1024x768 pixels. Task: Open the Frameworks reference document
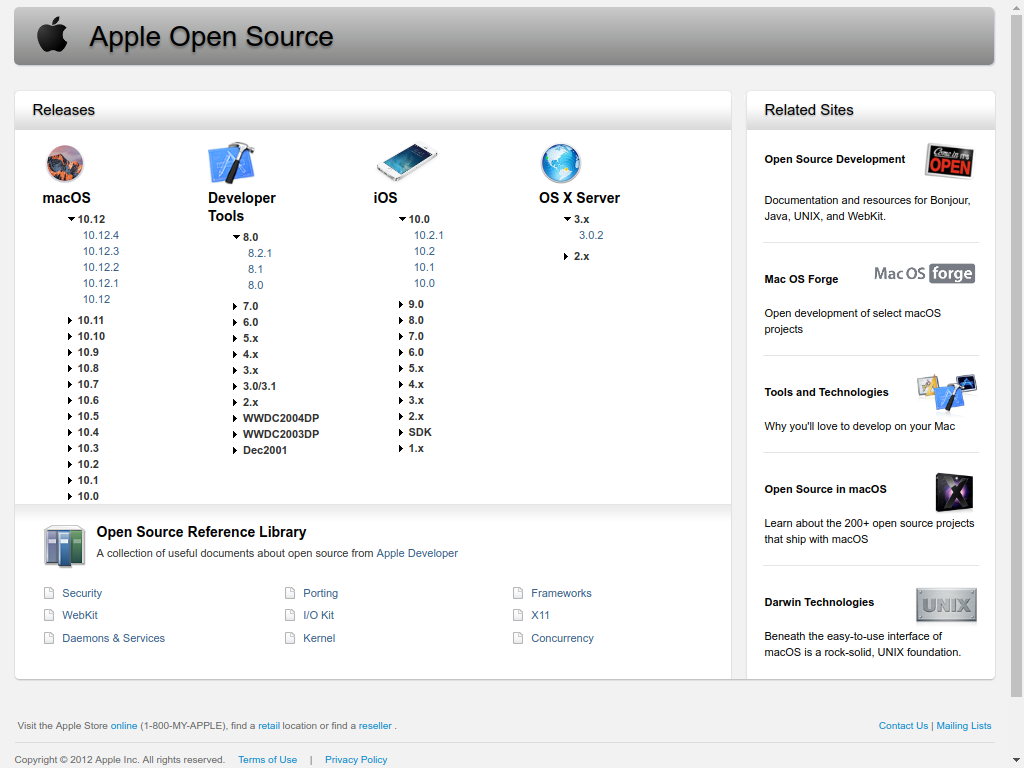[x=561, y=593]
